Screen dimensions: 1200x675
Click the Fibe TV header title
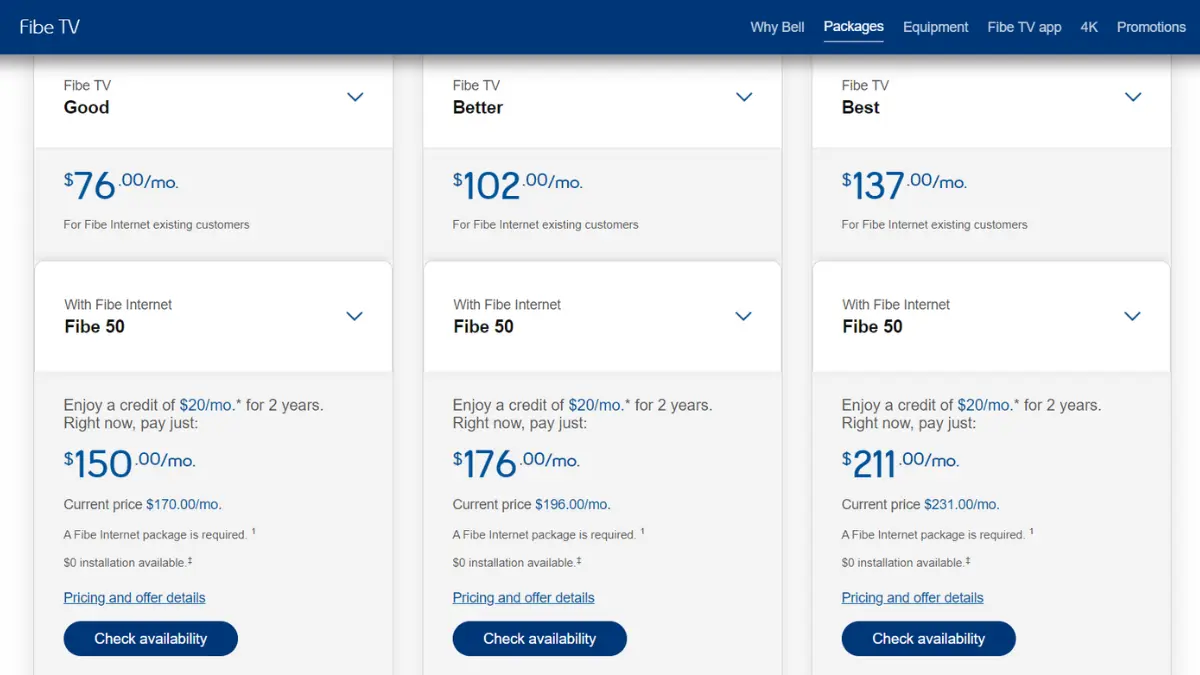tap(49, 27)
